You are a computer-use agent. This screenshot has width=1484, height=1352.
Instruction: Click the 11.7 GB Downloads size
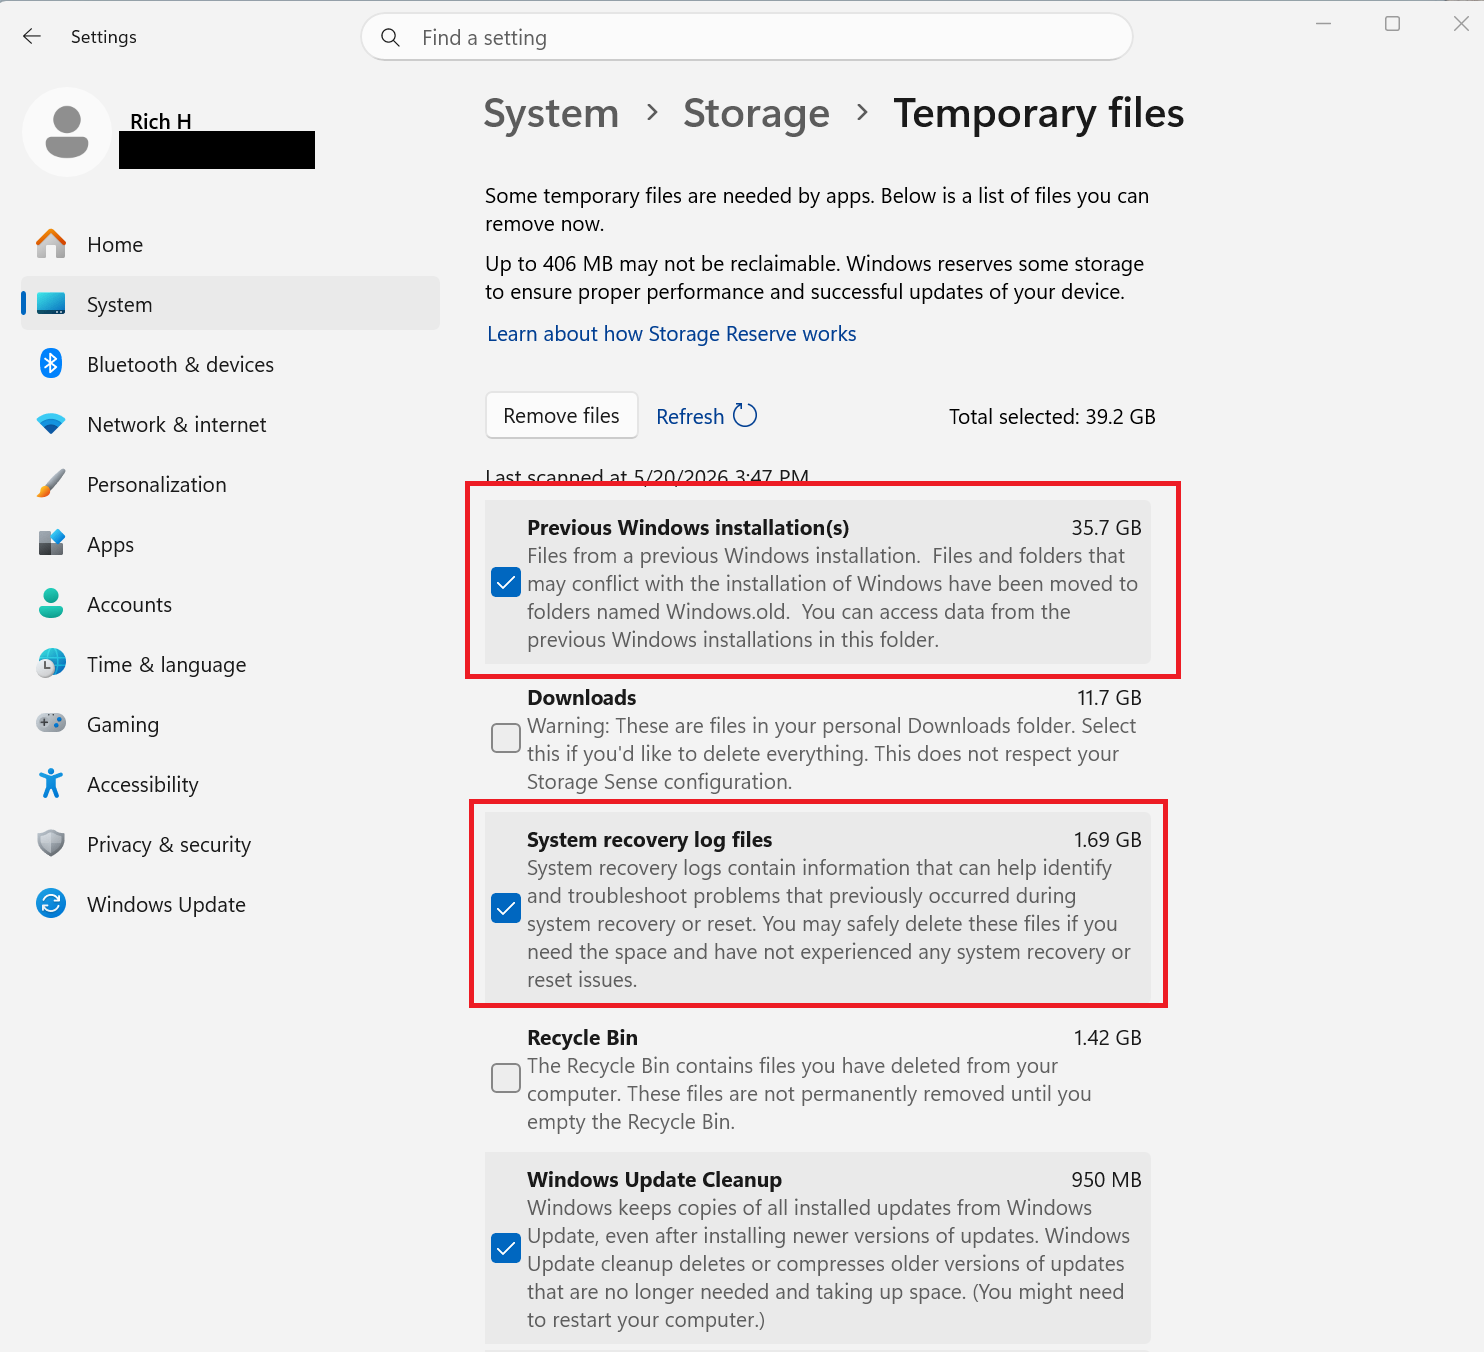click(1110, 697)
